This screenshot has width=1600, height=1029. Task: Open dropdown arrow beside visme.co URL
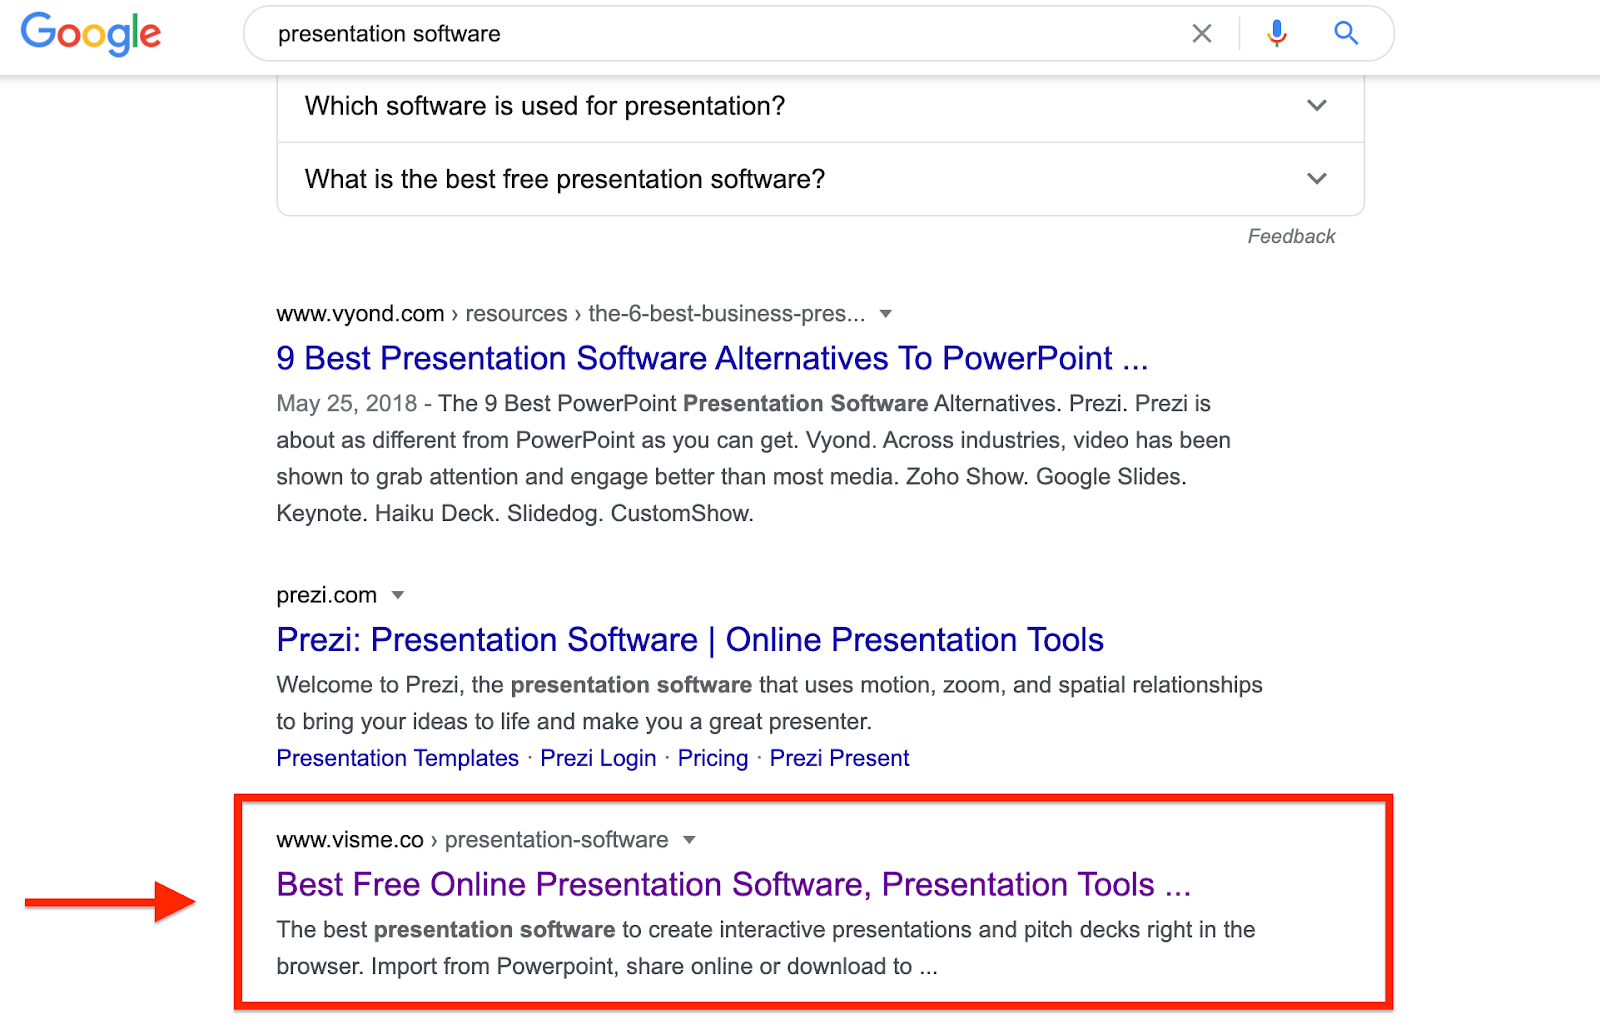(689, 840)
